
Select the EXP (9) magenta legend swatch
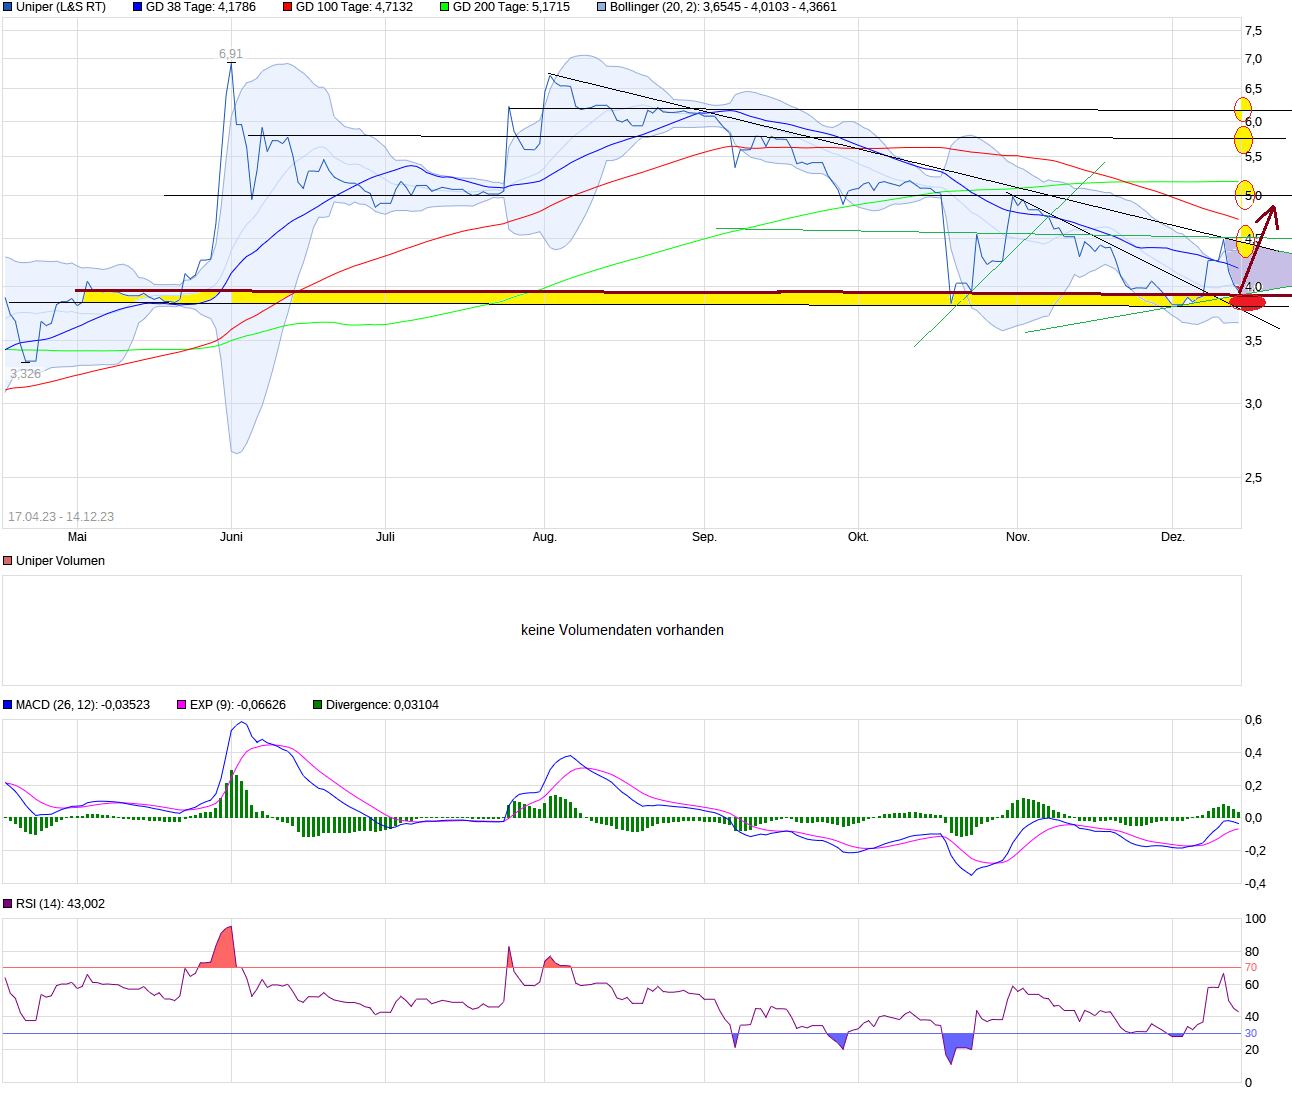(182, 705)
